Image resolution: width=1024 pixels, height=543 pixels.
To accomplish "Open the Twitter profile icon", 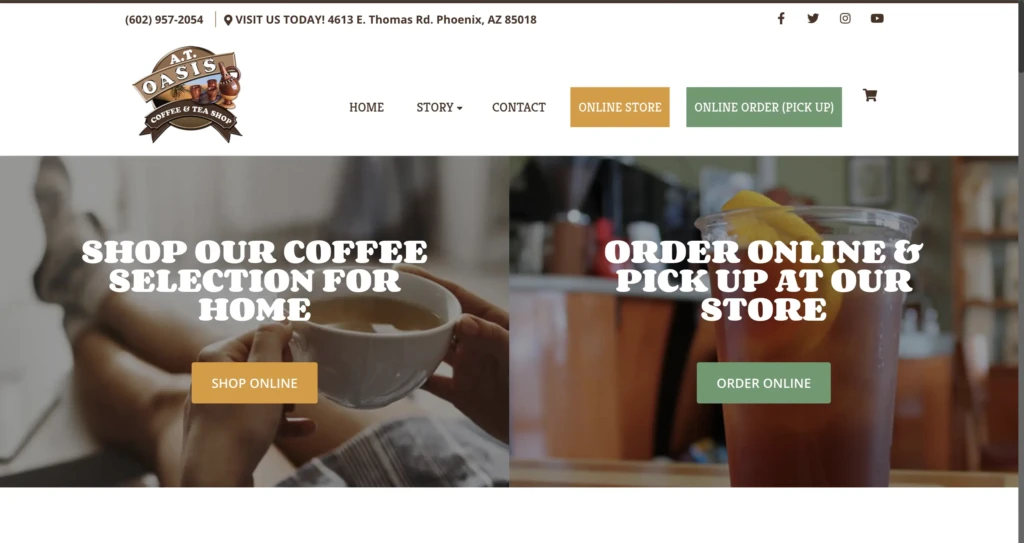I will (x=812, y=18).
